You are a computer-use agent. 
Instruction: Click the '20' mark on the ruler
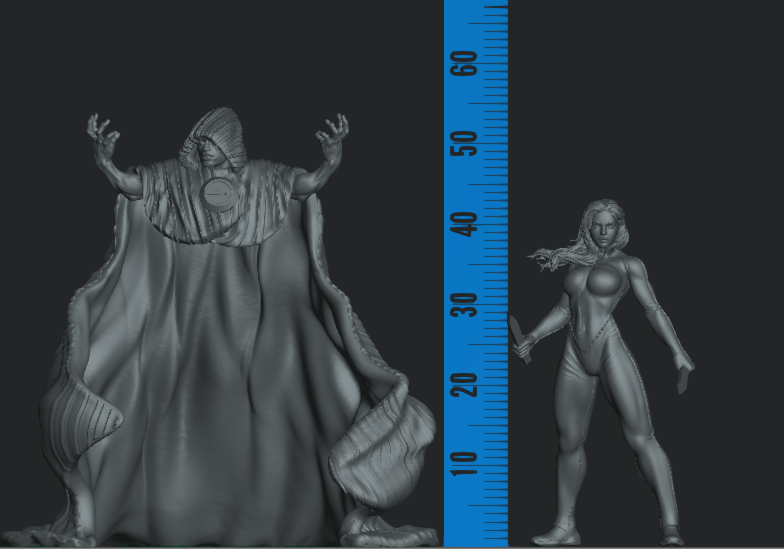tap(464, 384)
